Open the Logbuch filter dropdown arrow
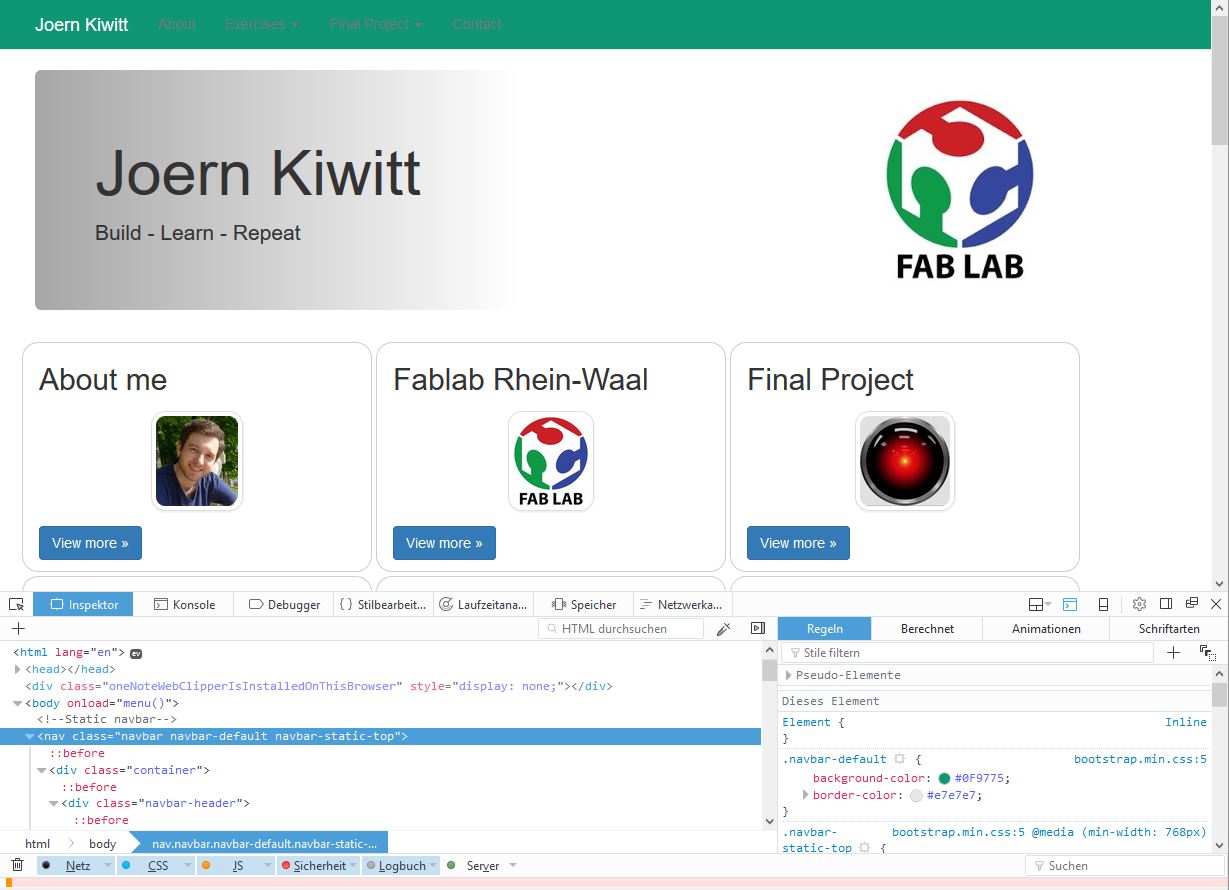The image size is (1229, 890). [x=433, y=865]
